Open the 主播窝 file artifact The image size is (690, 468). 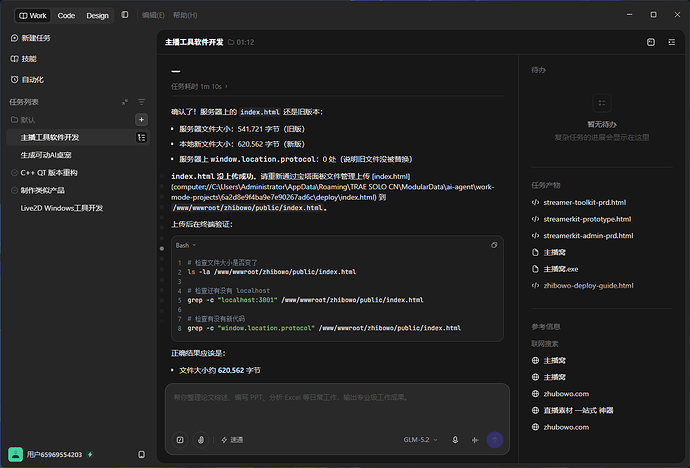(554, 252)
